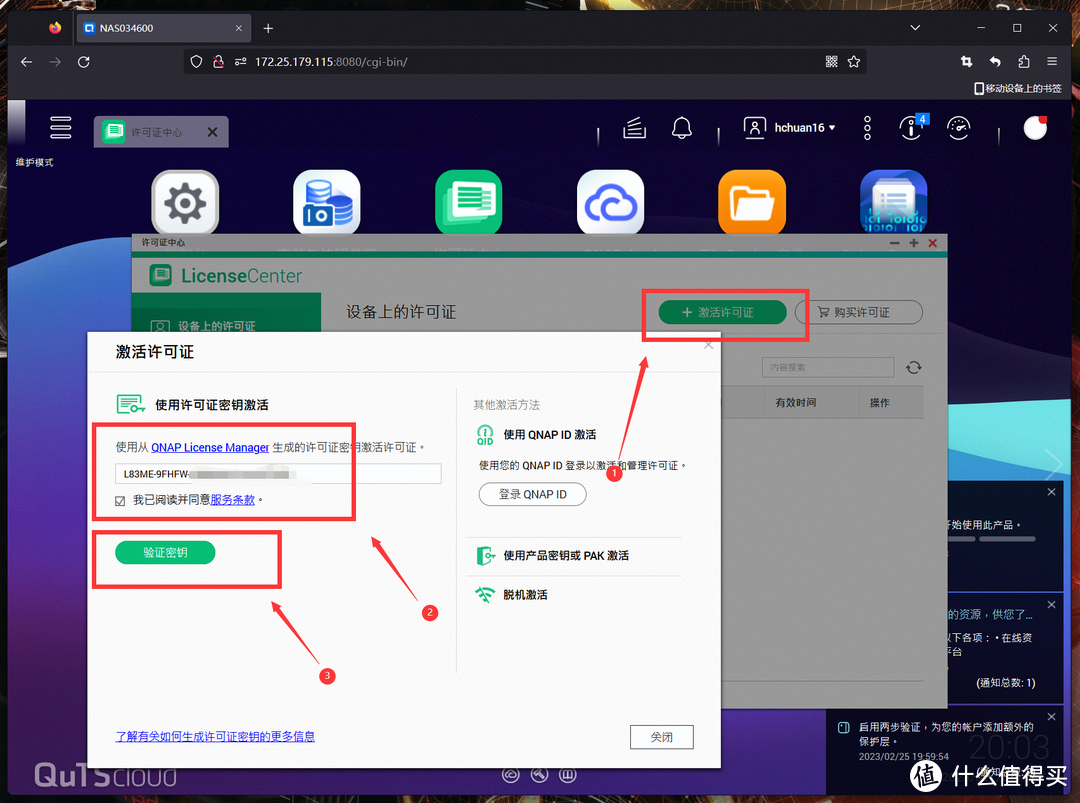The width and height of the screenshot is (1080, 803).
Task: Toggle the agree to terms of service checkbox
Action: point(121,501)
